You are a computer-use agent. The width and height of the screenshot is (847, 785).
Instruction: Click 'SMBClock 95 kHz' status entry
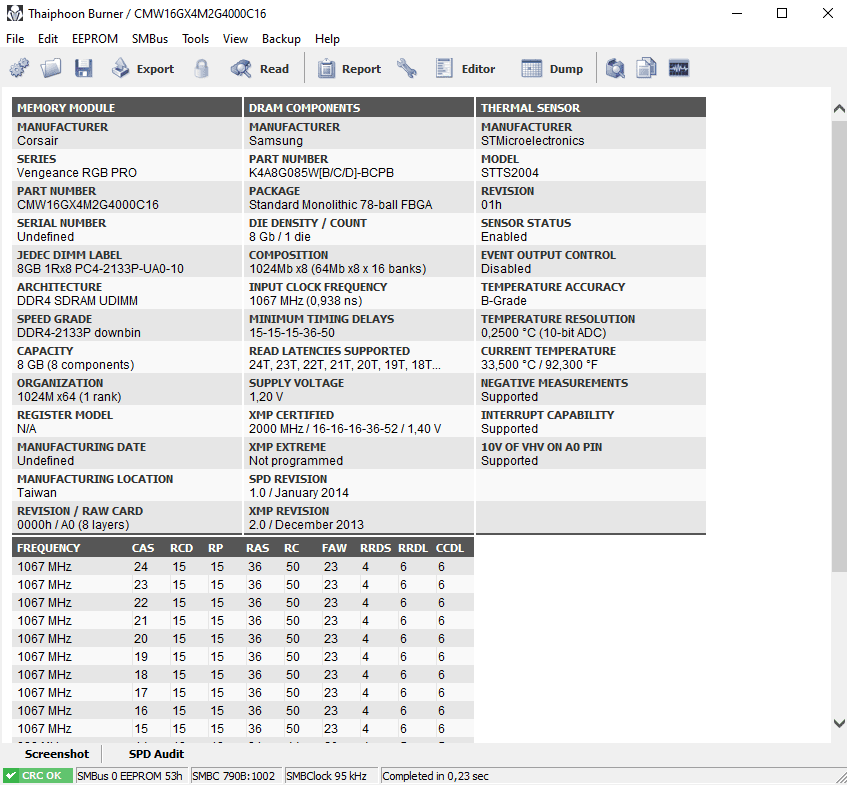coord(326,776)
